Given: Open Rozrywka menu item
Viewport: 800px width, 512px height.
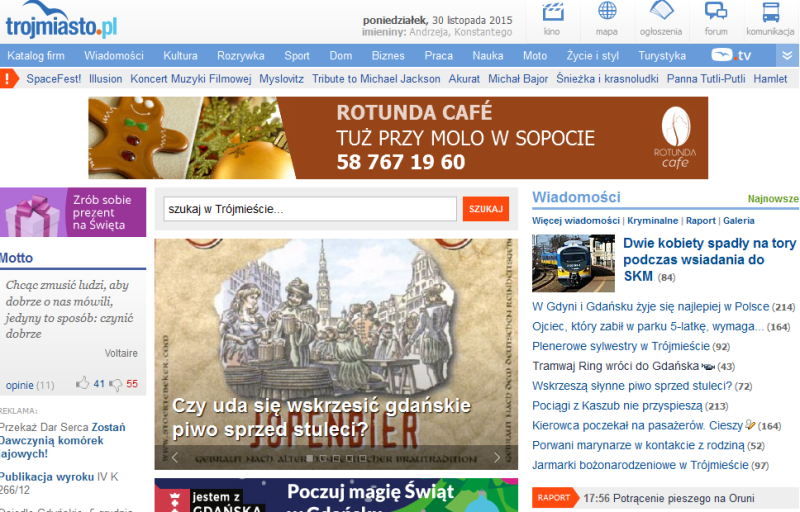Looking at the screenshot, I should [x=241, y=56].
